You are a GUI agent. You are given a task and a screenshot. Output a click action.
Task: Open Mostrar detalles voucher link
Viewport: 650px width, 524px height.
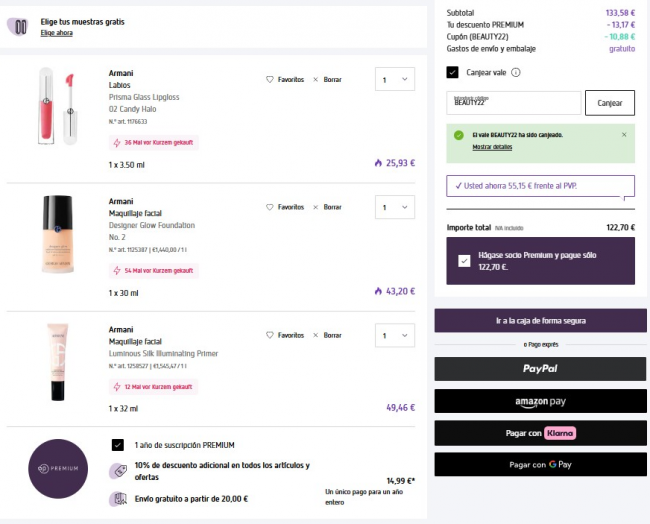click(x=492, y=147)
